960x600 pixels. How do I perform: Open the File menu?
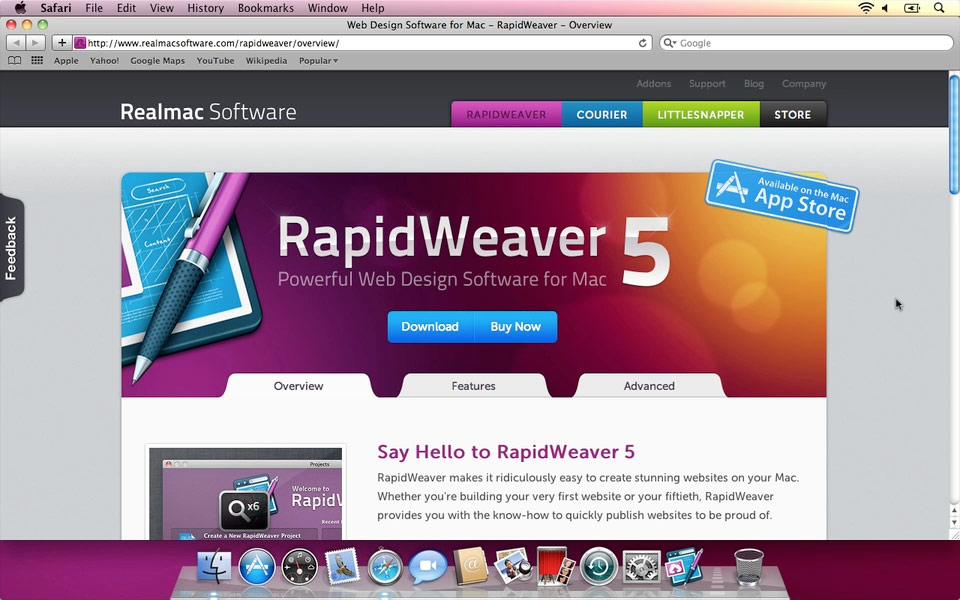point(94,8)
